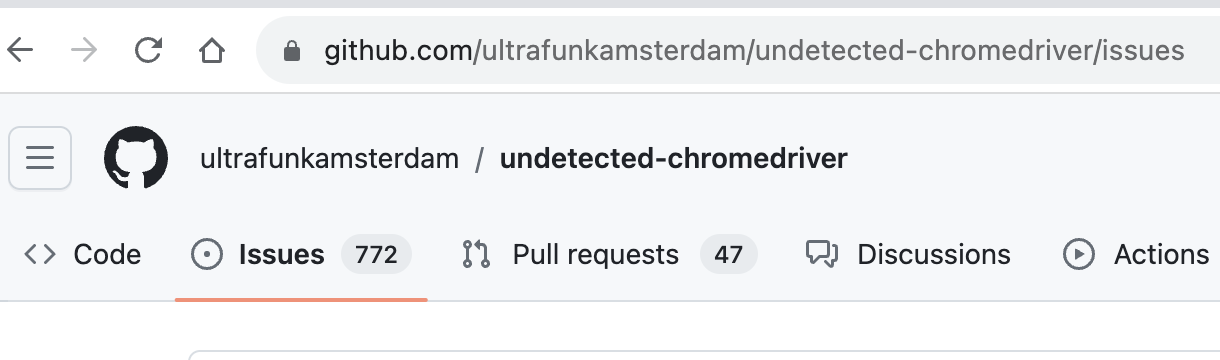Reload the current GitHub page

click(x=148, y=50)
